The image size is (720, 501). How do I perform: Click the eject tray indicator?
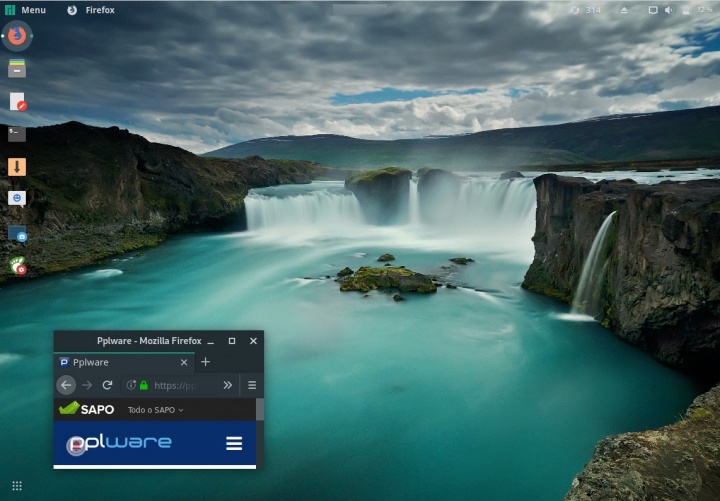[x=625, y=10]
